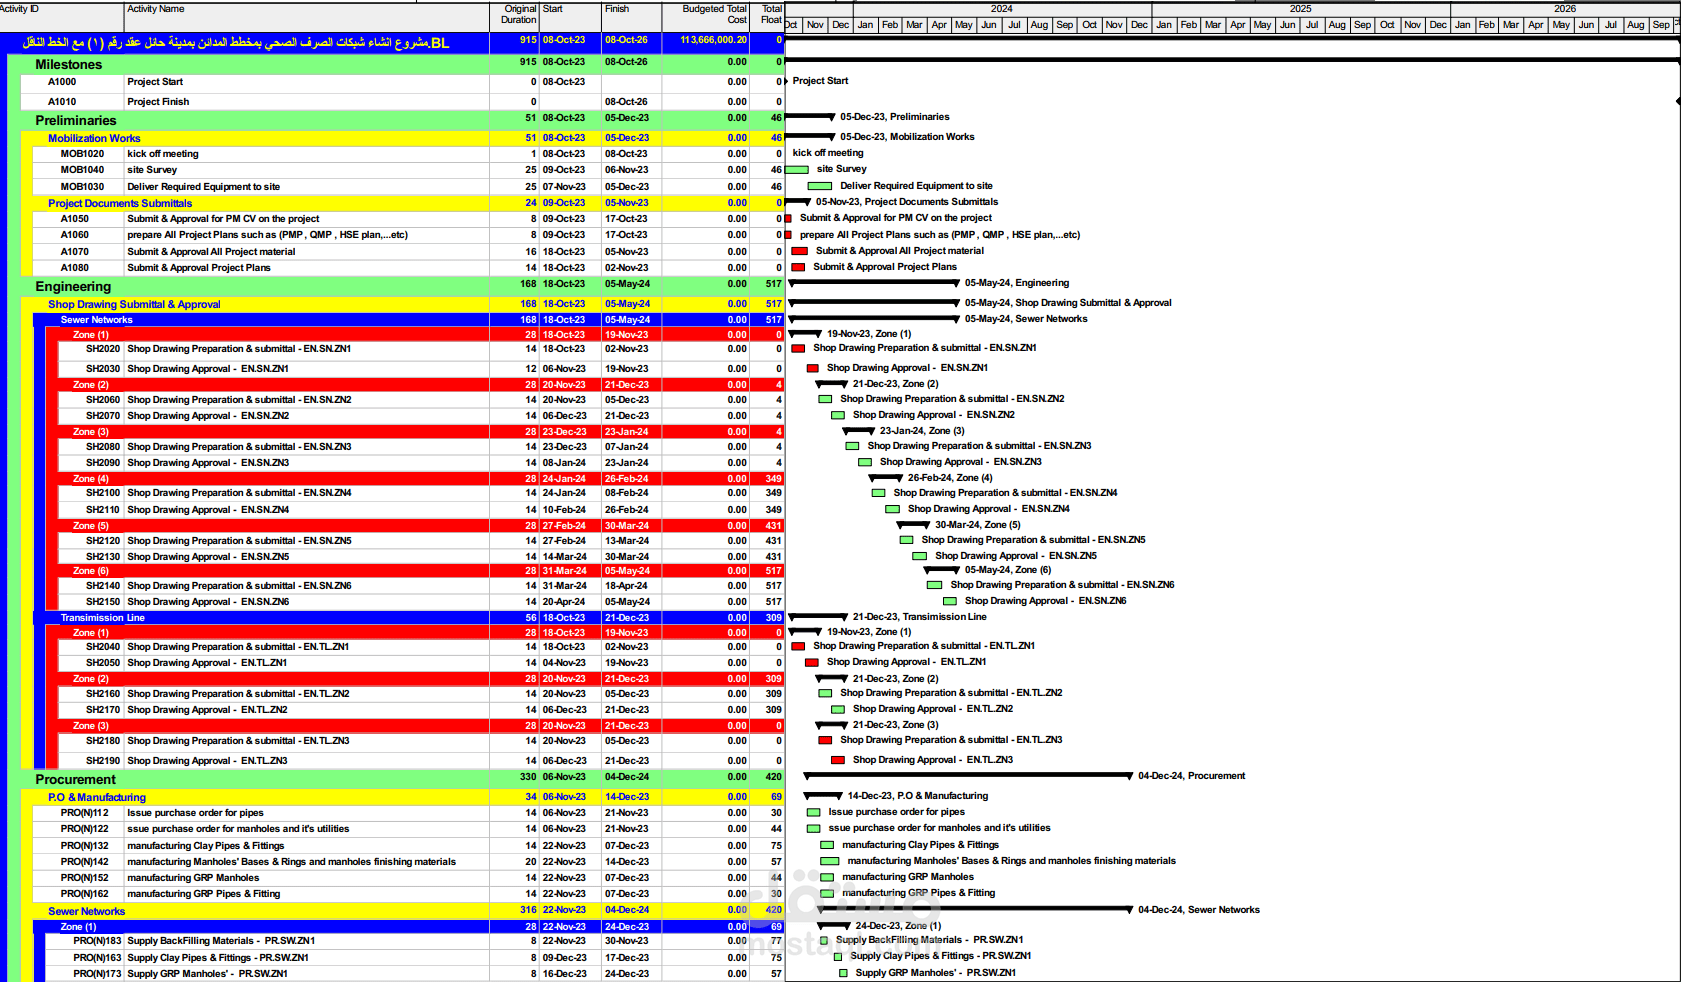Select the Mobilization Works group row
This screenshot has height=982, width=1681.
coord(402,138)
